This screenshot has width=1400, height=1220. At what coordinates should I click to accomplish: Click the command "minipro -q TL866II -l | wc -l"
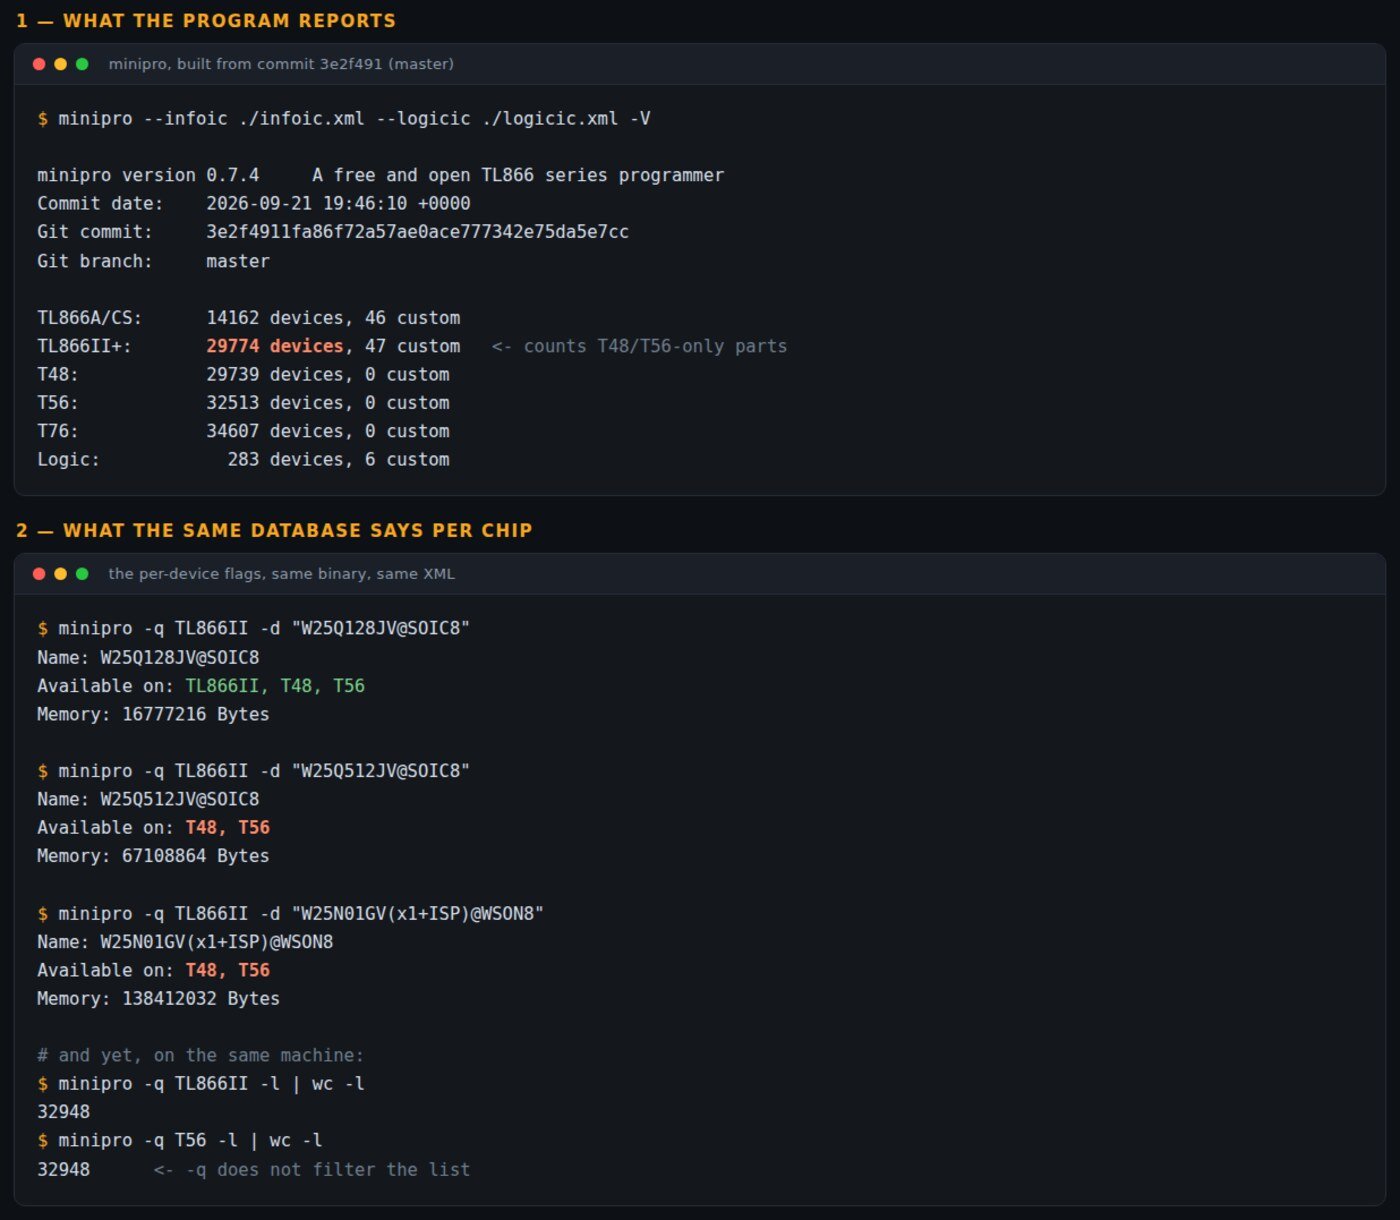pos(211,1084)
